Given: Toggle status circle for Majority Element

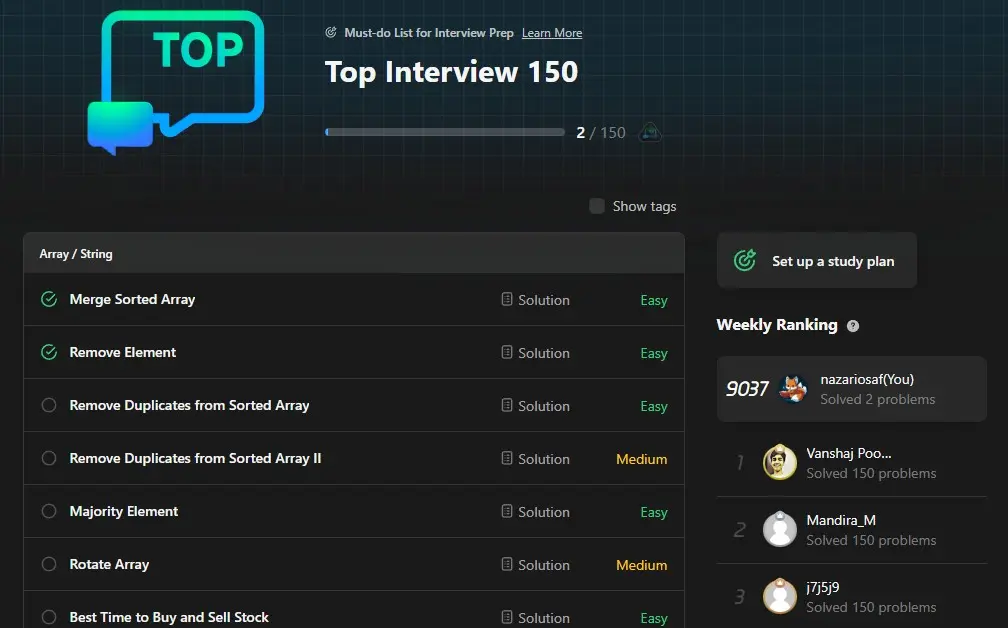Looking at the screenshot, I should (49, 511).
